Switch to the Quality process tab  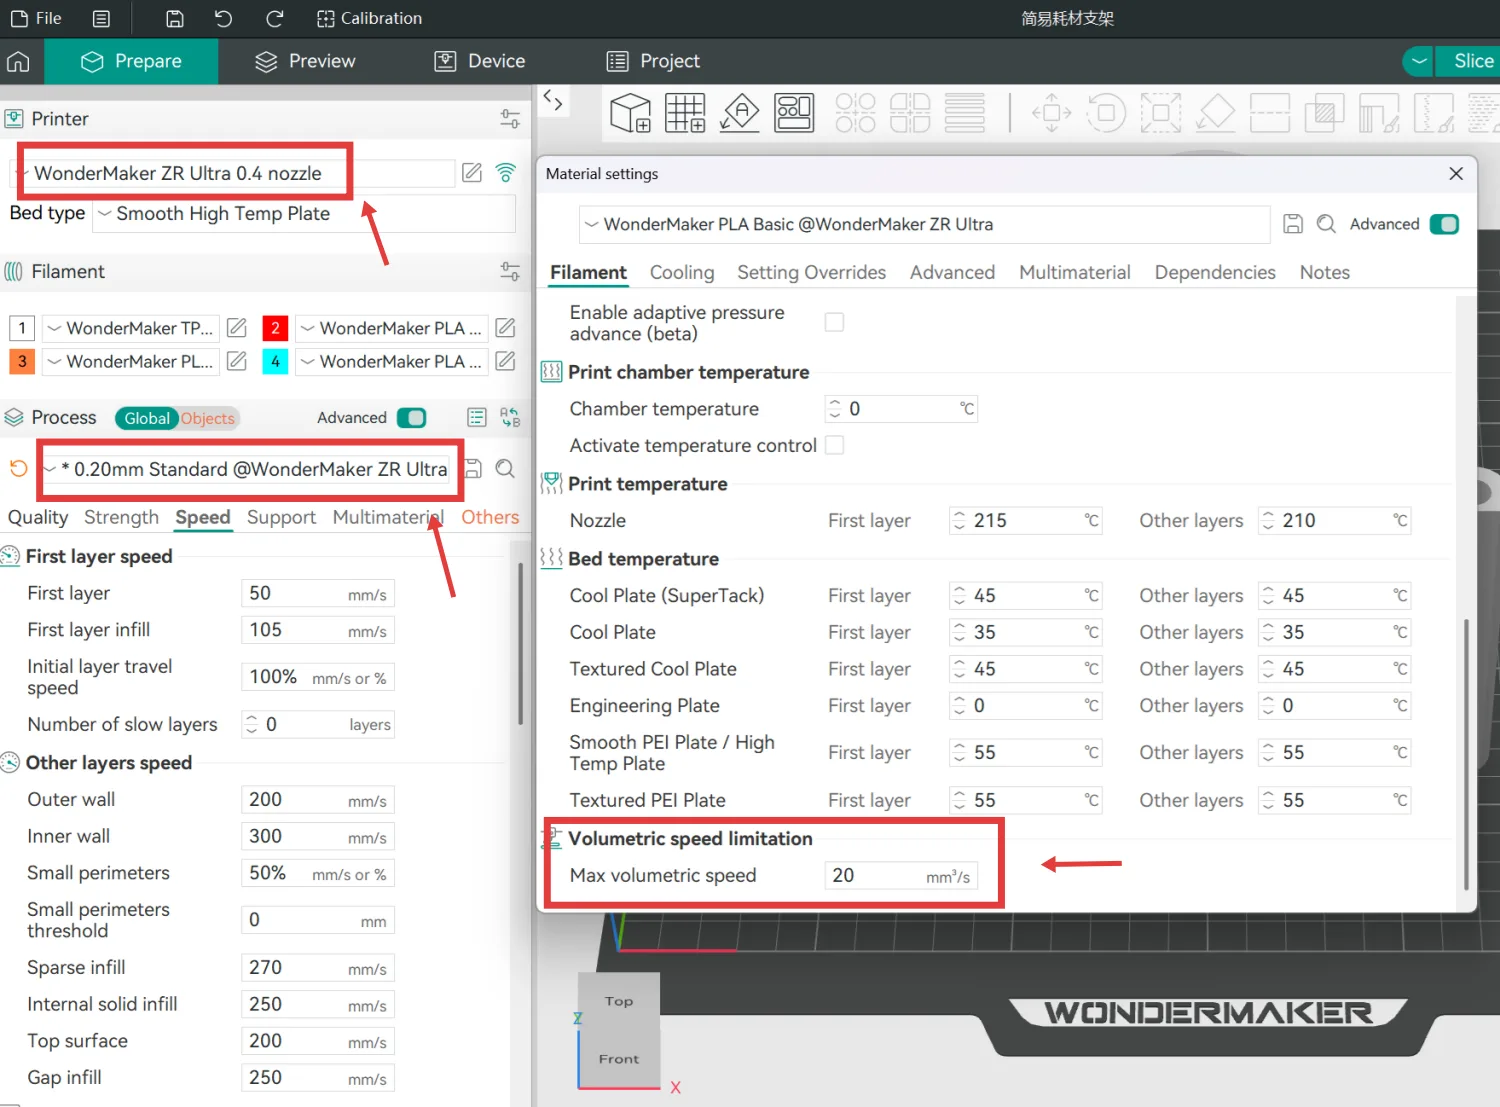coord(38,517)
